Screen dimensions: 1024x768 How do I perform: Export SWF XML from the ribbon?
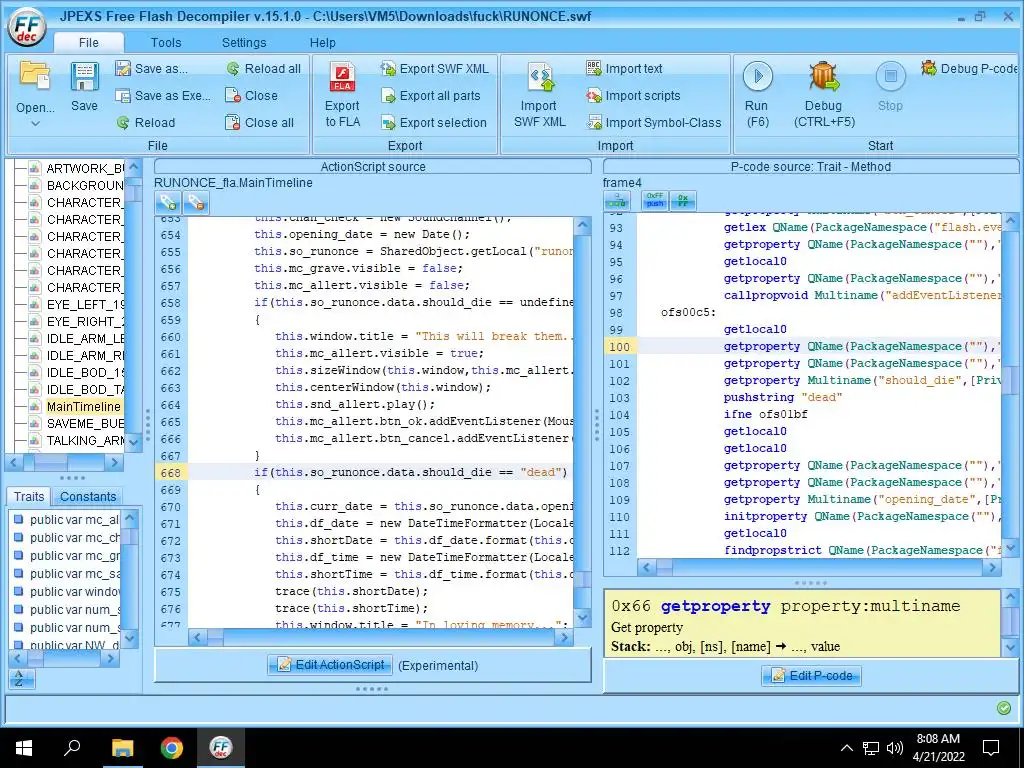click(435, 69)
